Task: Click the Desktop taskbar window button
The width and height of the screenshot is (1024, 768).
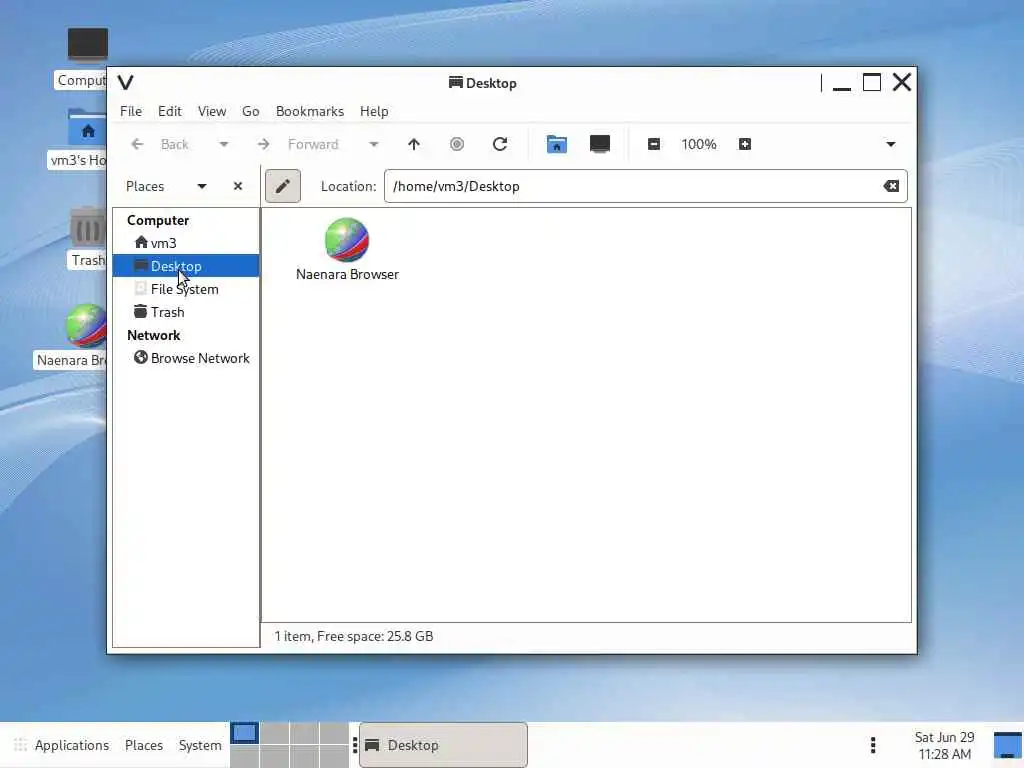Action: pyautogui.click(x=443, y=745)
